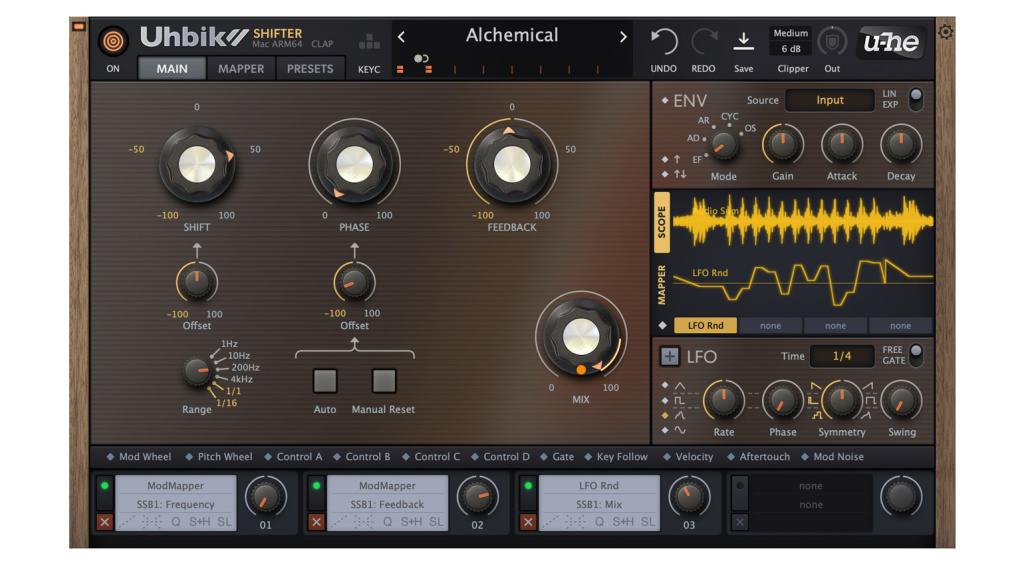Save the preset with Save icon
This screenshot has height=565, width=1024.
(743, 41)
